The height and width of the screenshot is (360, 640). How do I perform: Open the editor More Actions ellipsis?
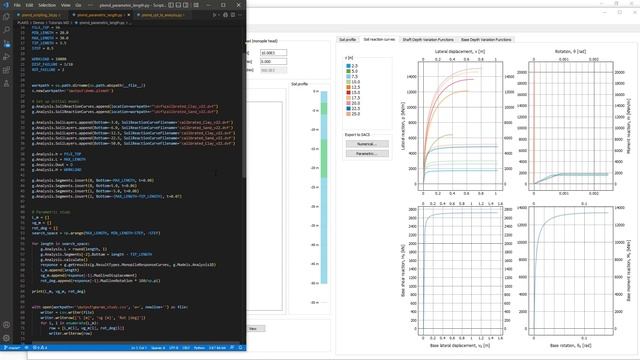coord(240,15)
